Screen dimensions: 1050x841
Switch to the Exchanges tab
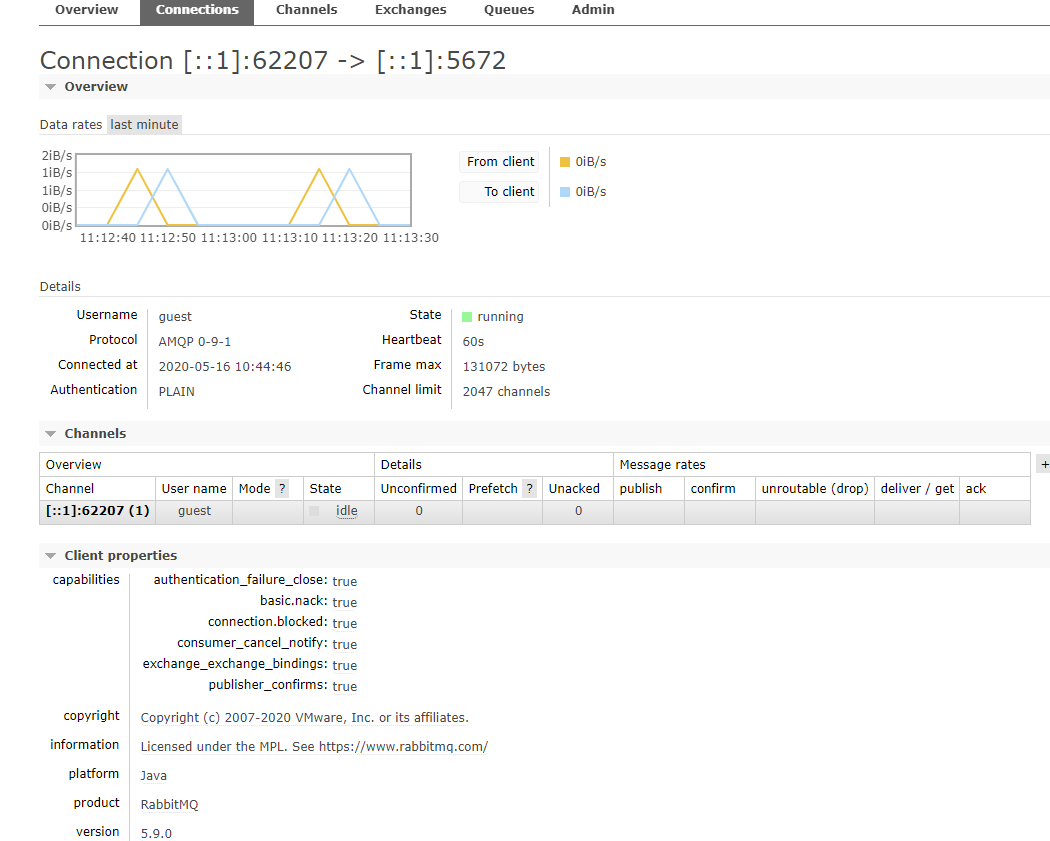tap(410, 10)
